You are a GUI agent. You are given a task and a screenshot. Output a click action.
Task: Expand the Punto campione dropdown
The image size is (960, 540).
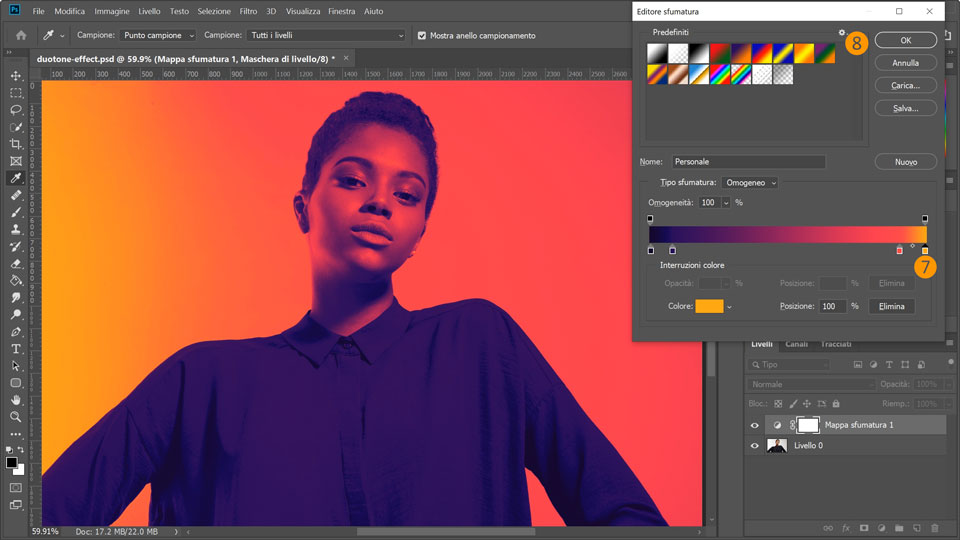[x=157, y=35]
